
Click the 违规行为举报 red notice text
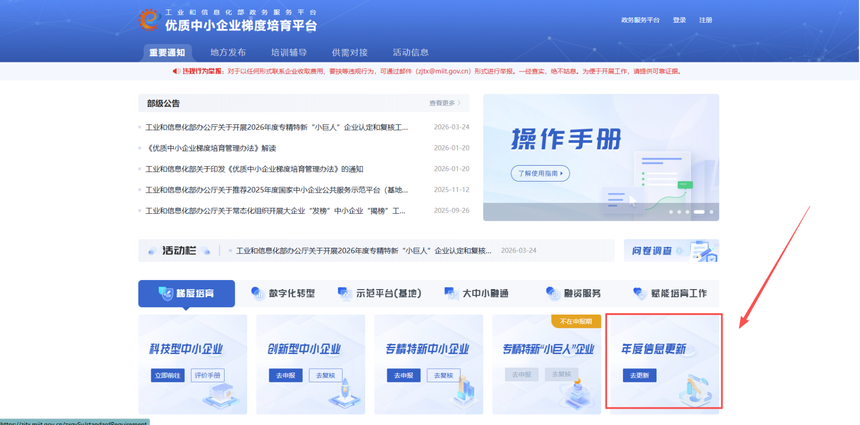[203, 71]
